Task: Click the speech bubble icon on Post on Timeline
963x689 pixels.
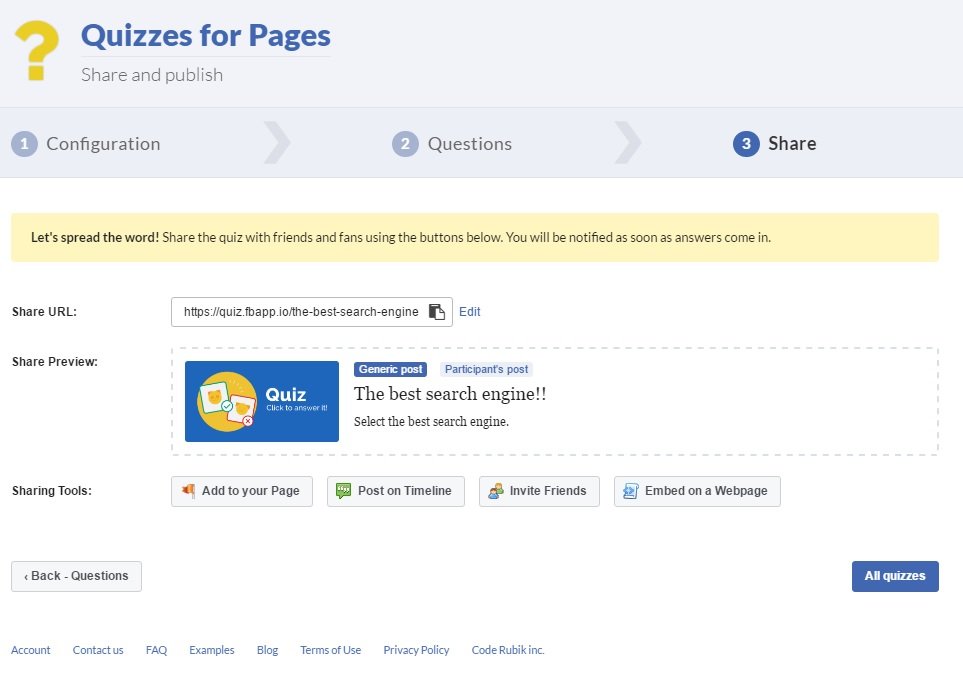Action: 343,491
